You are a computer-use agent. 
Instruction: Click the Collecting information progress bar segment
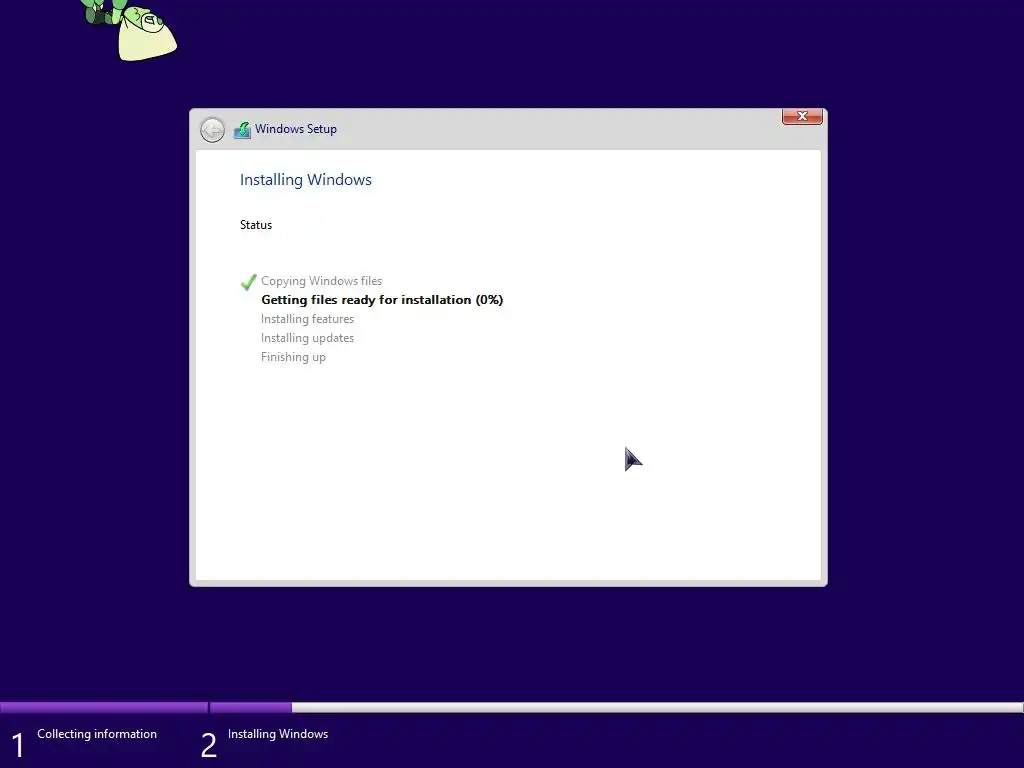(x=104, y=707)
